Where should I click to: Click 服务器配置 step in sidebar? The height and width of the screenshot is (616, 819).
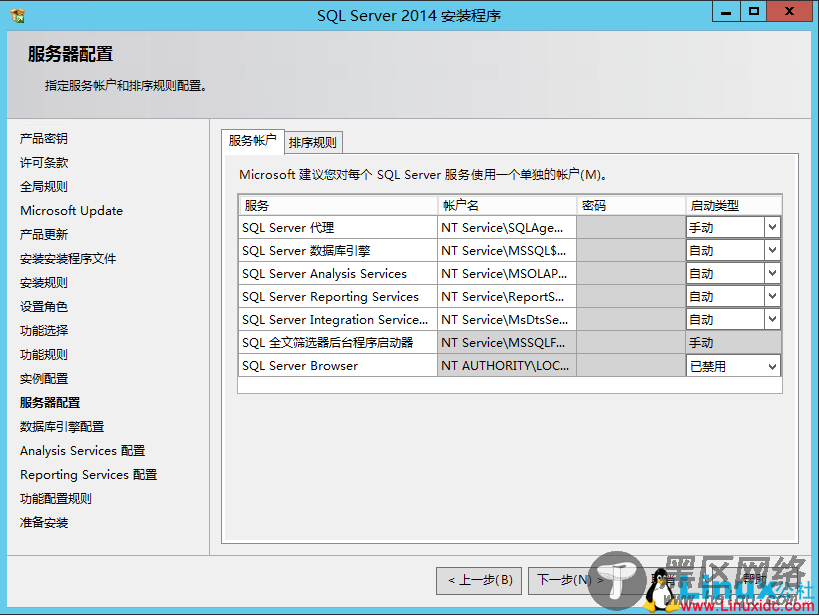pyautogui.click(x=50, y=403)
